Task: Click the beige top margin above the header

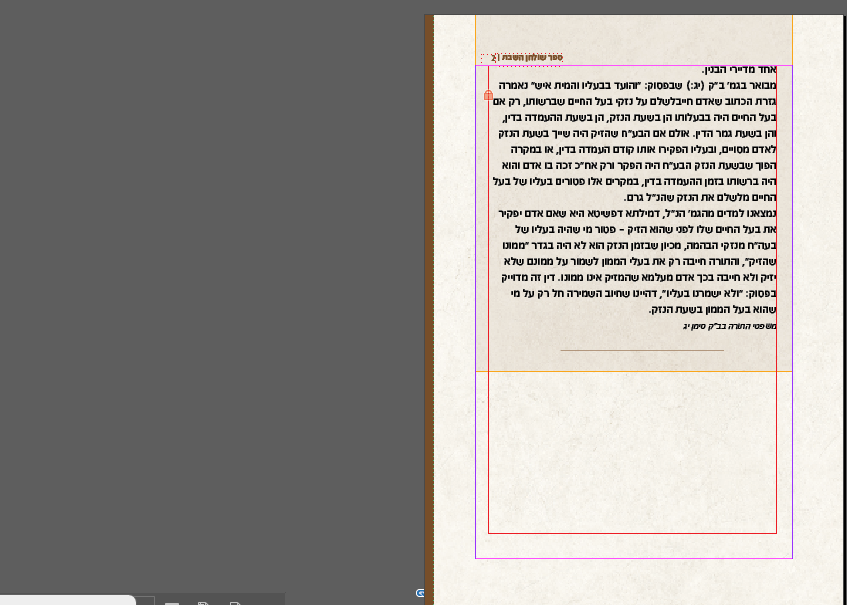Action: (x=632, y=32)
